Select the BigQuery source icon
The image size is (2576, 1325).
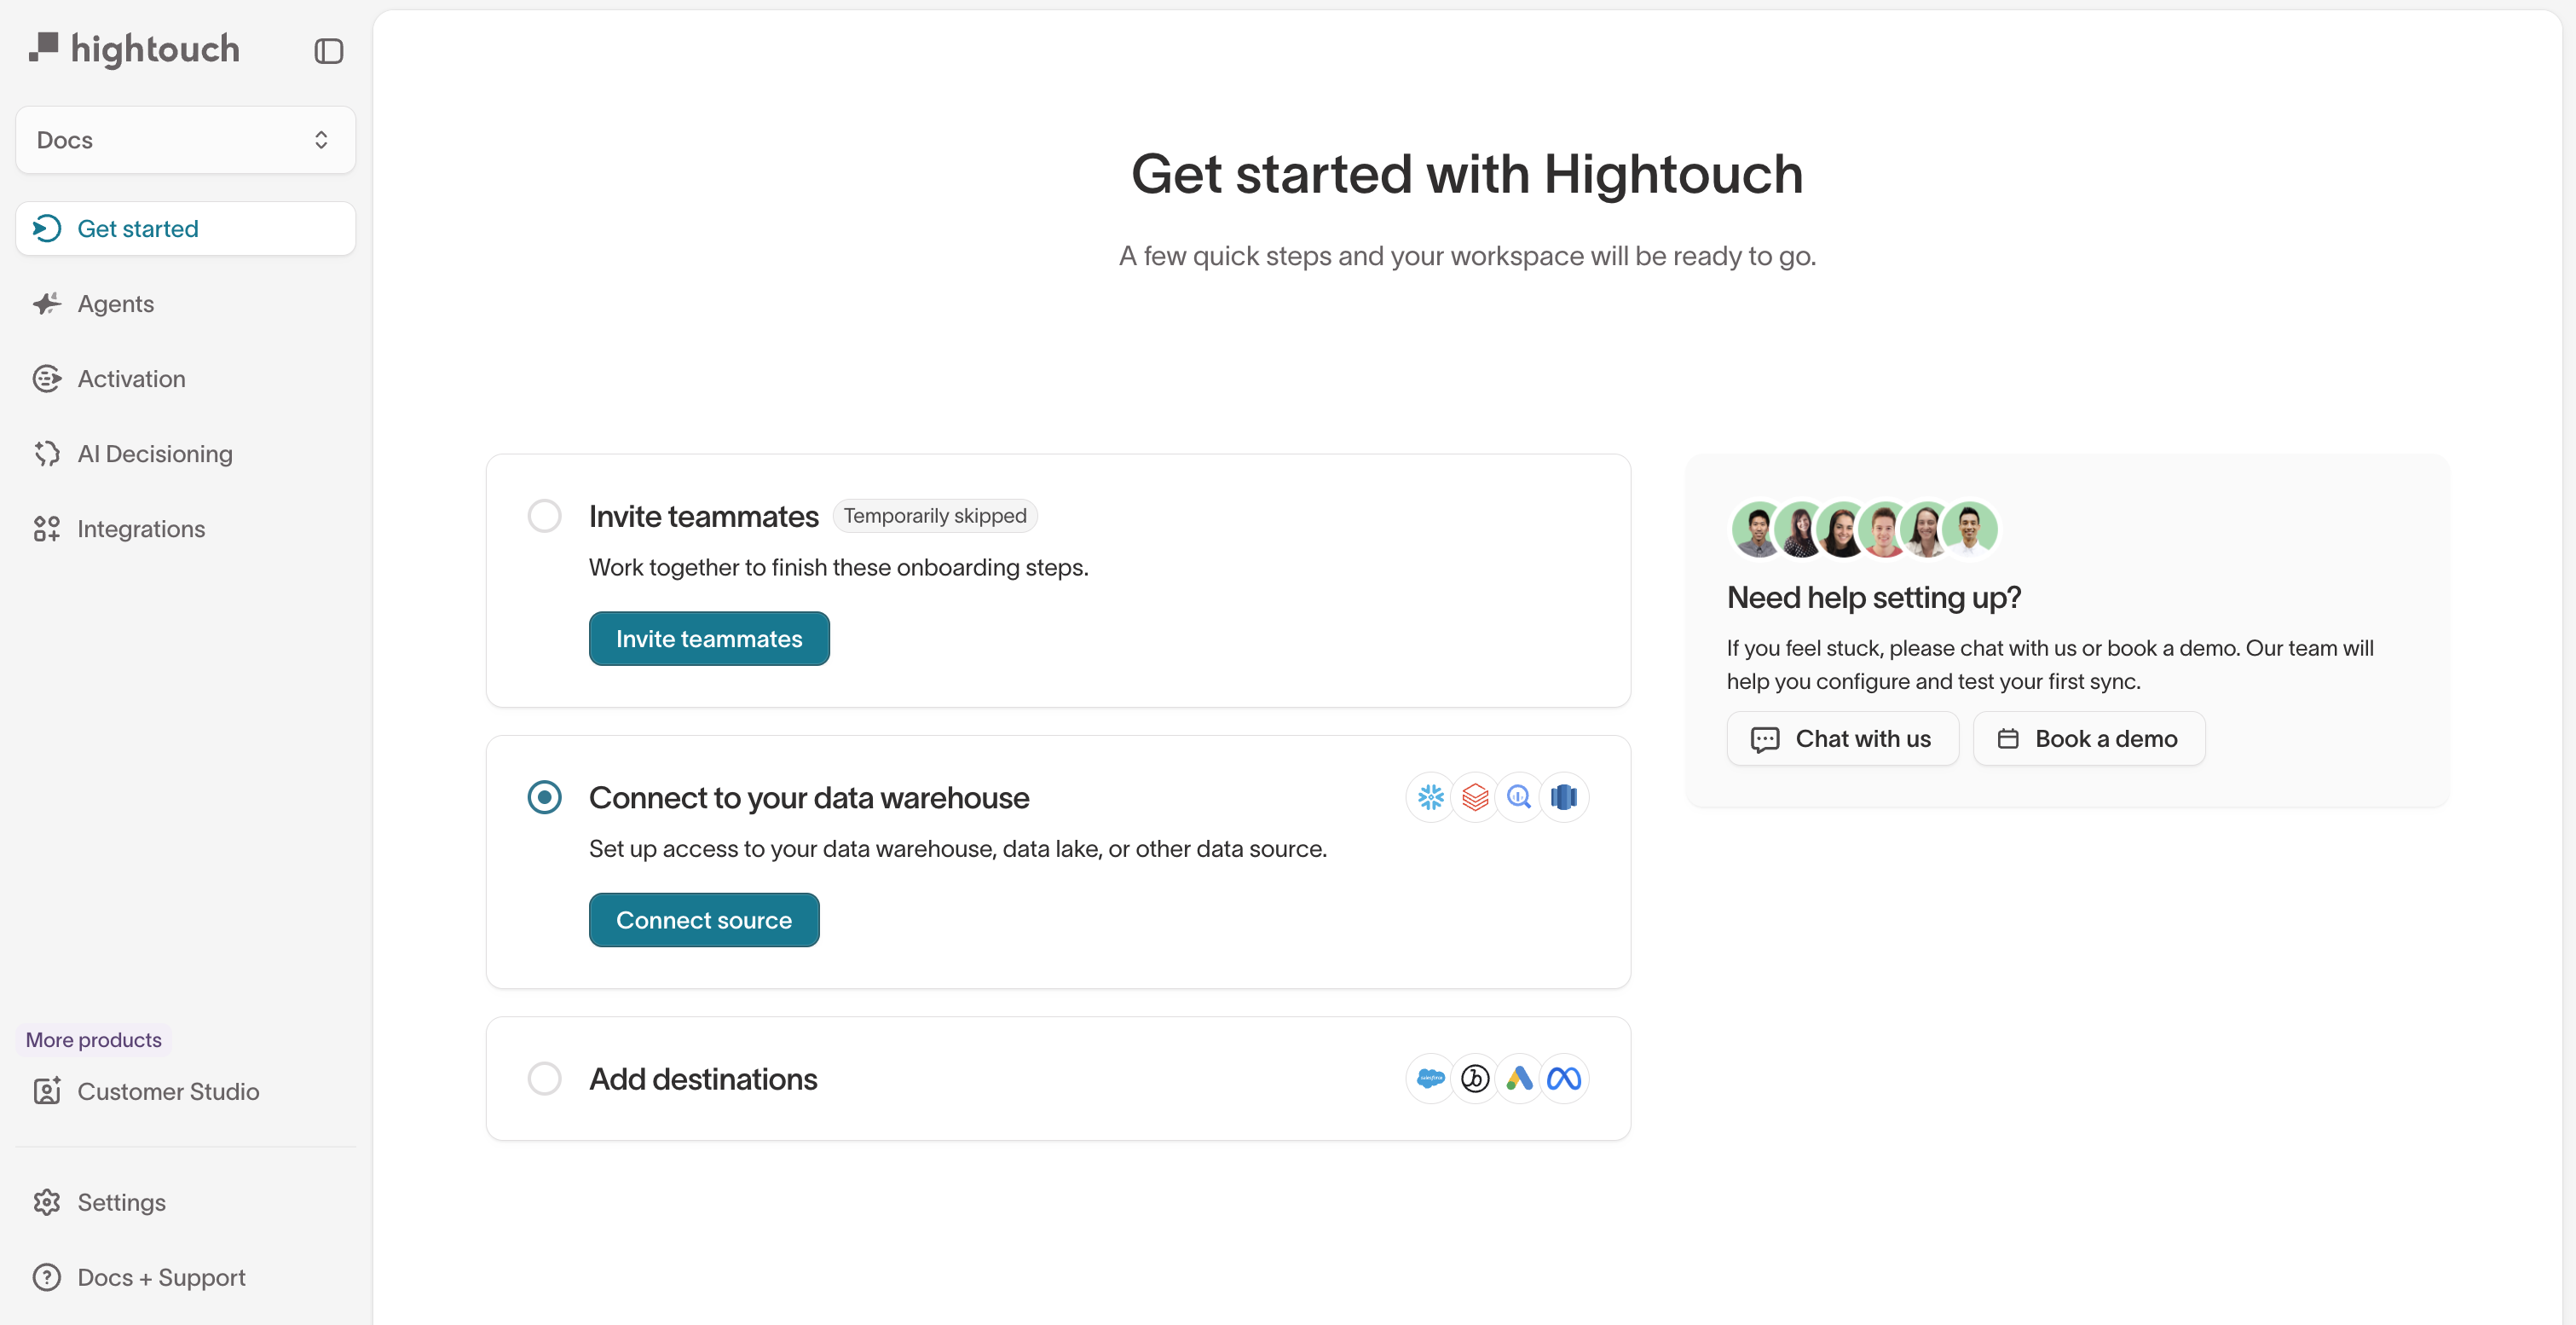point(1520,797)
